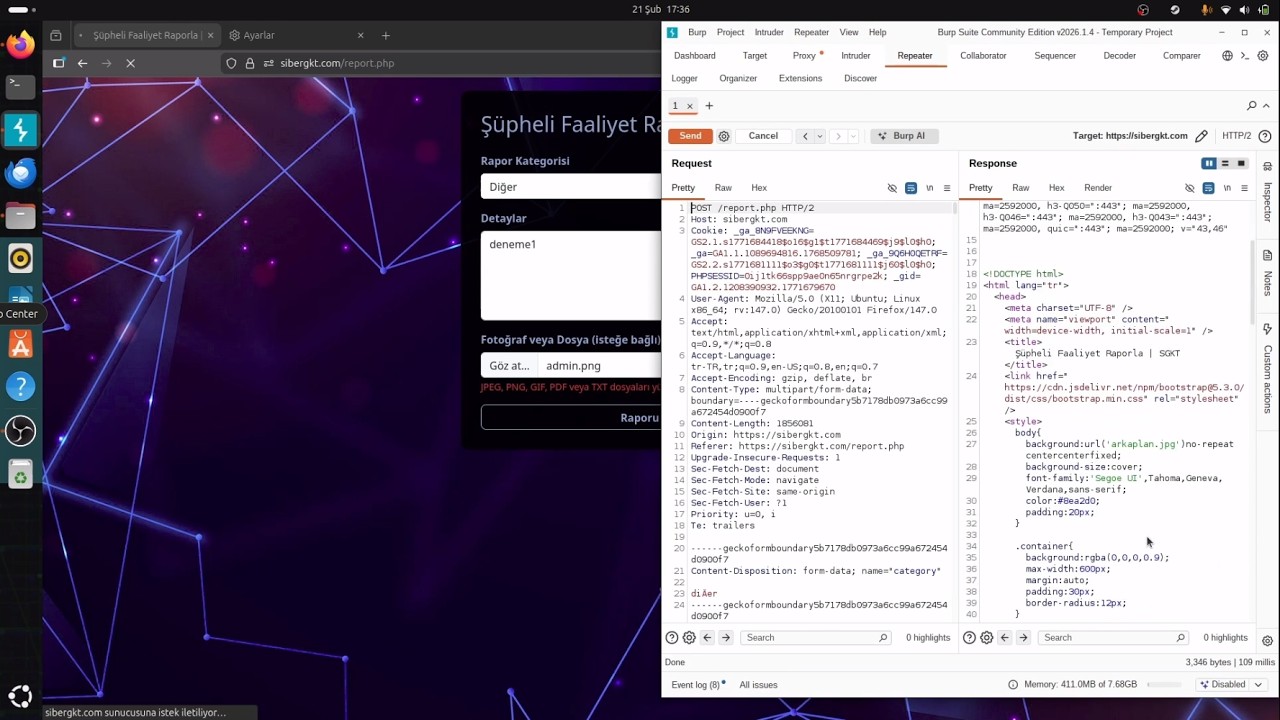Select combined tabbed layout view

pyautogui.click(x=1241, y=163)
